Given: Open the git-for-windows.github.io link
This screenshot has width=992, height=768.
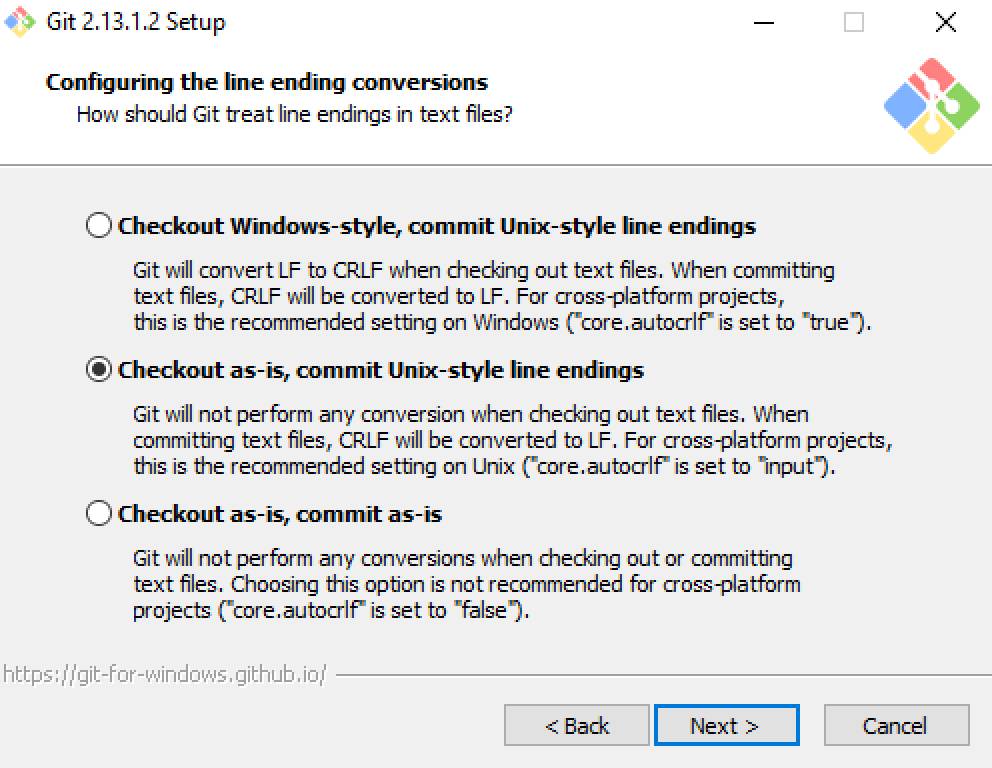Looking at the screenshot, I should 165,676.
